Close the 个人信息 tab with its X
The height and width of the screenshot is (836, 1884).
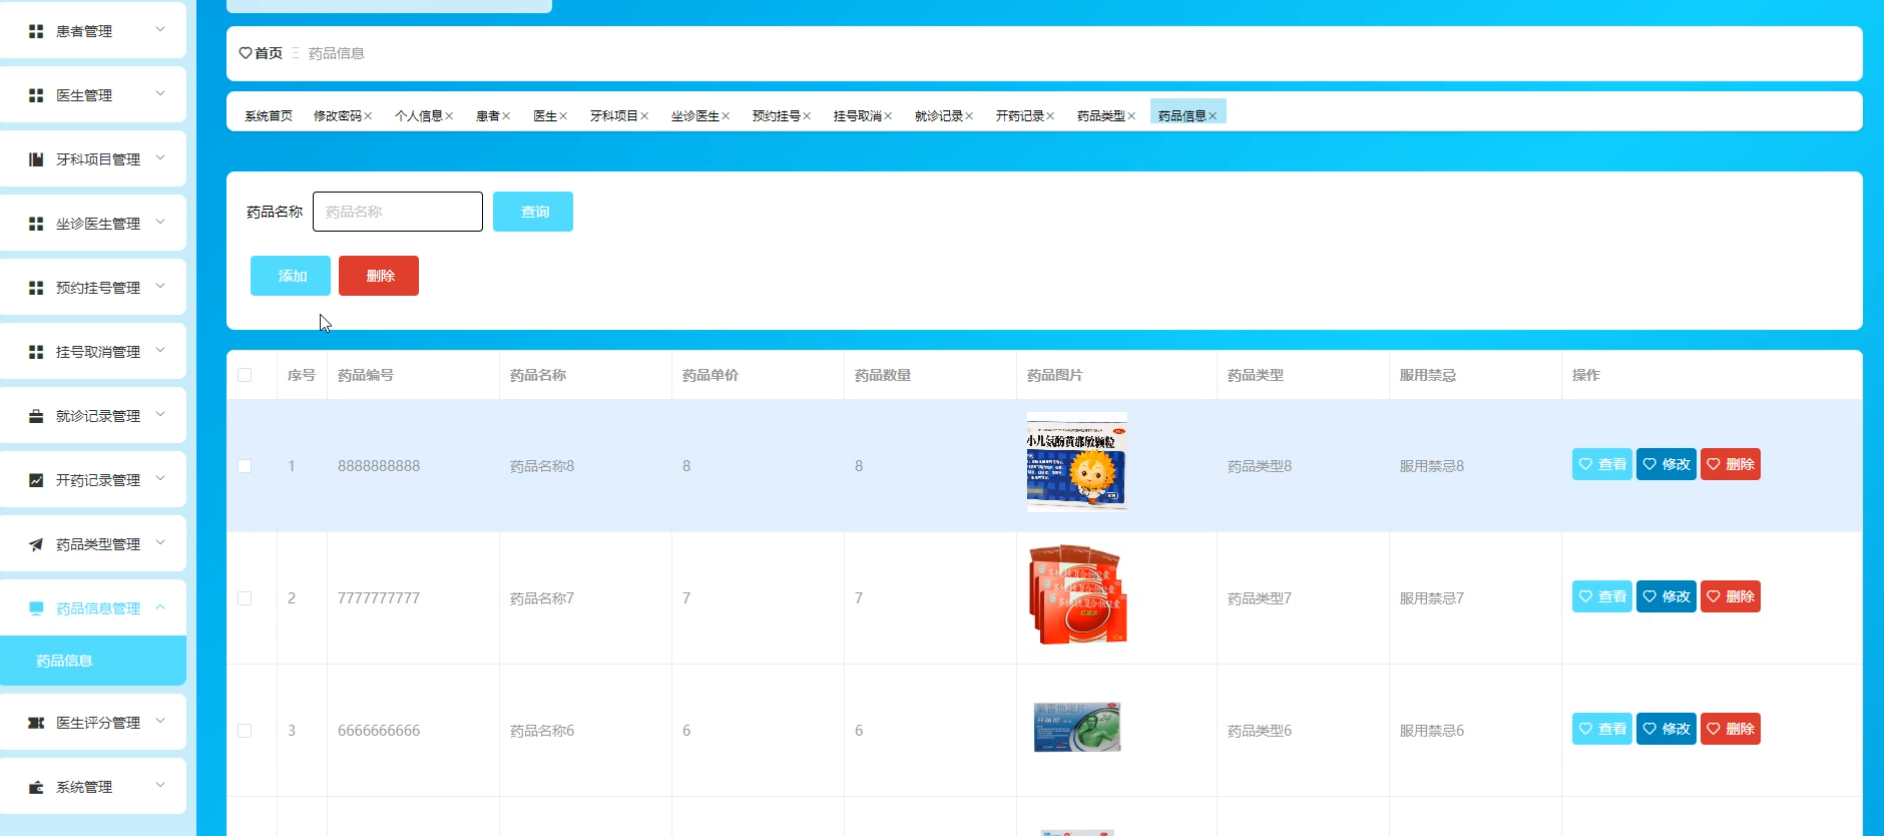tap(449, 116)
